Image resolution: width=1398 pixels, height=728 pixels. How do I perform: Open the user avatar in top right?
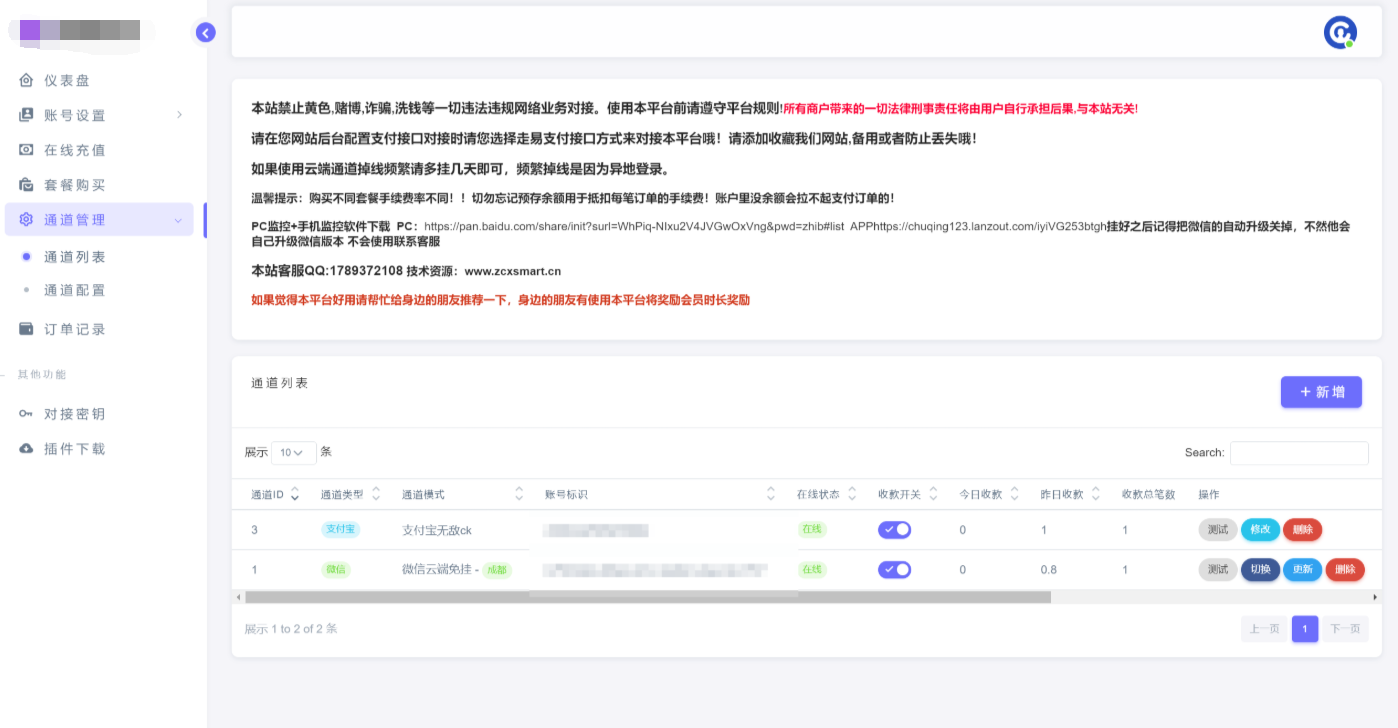click(1339, 33)
